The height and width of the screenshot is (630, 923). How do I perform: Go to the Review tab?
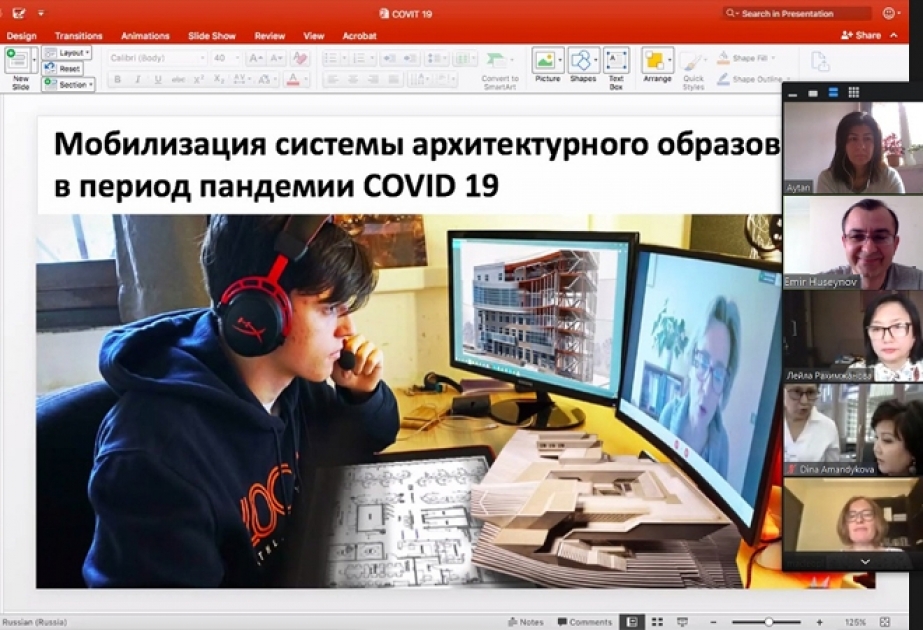click(270, 36)
